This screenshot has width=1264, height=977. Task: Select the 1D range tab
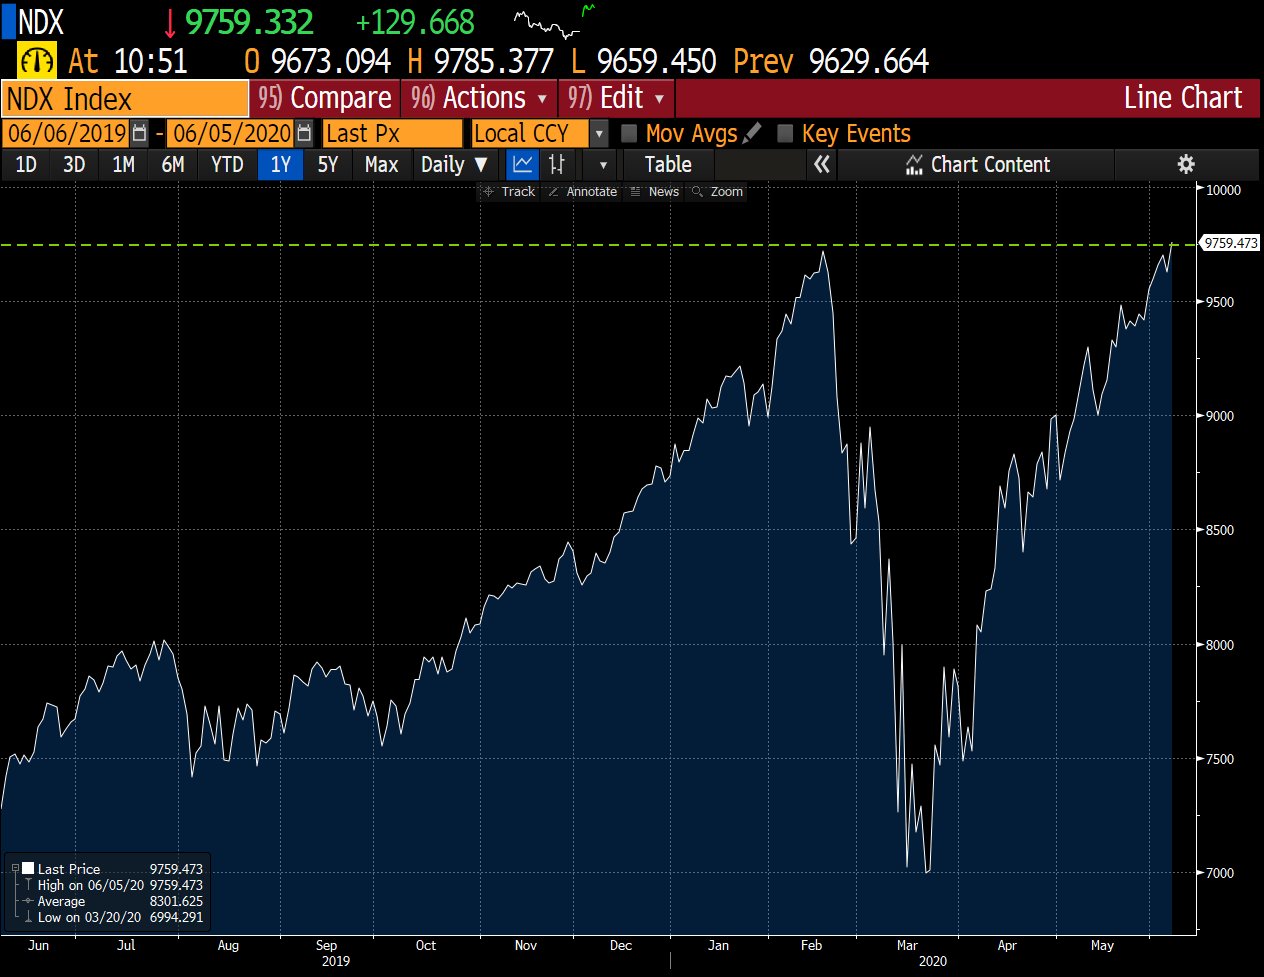pyautogui.click(x=26, y=165)
